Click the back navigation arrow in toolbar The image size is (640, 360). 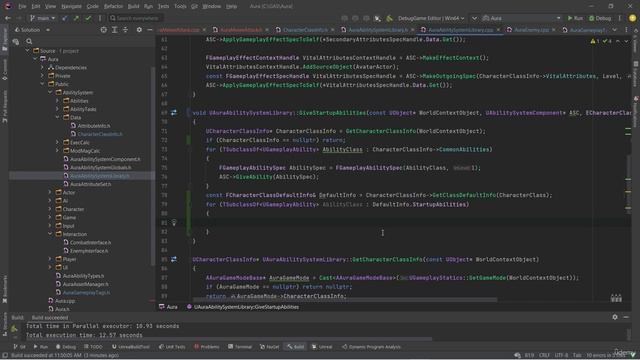coord(8,18)
